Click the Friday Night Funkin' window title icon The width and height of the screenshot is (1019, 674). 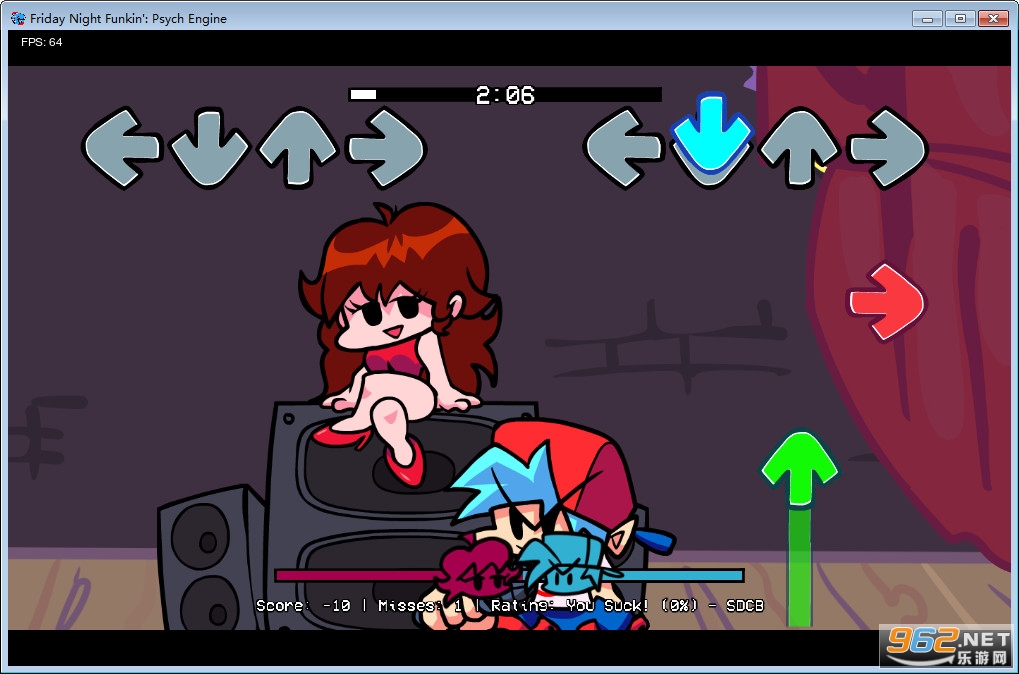point(18,18)
